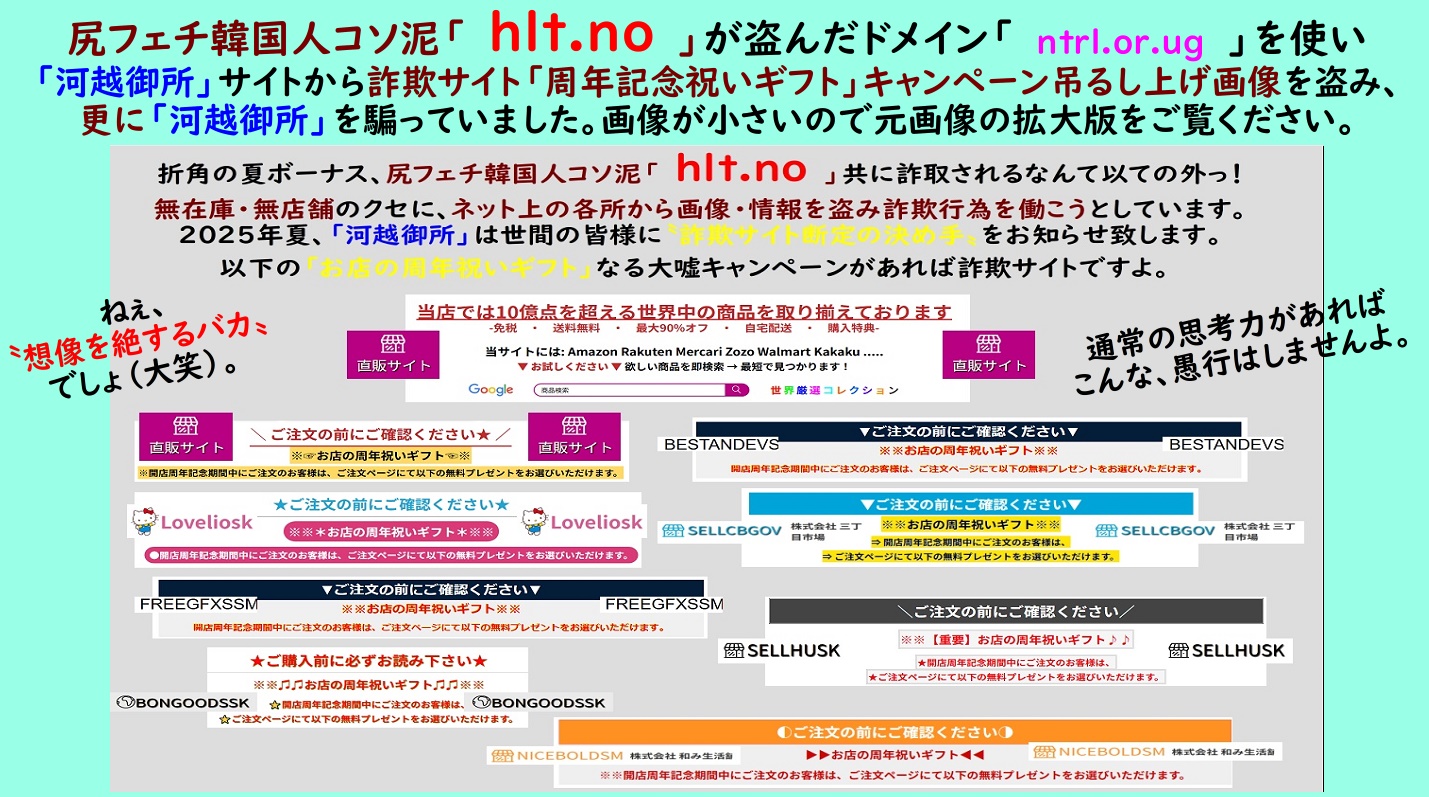Click the rainbow 世界厳選コレクション text

pyautogui.click(x=834, y=390)
